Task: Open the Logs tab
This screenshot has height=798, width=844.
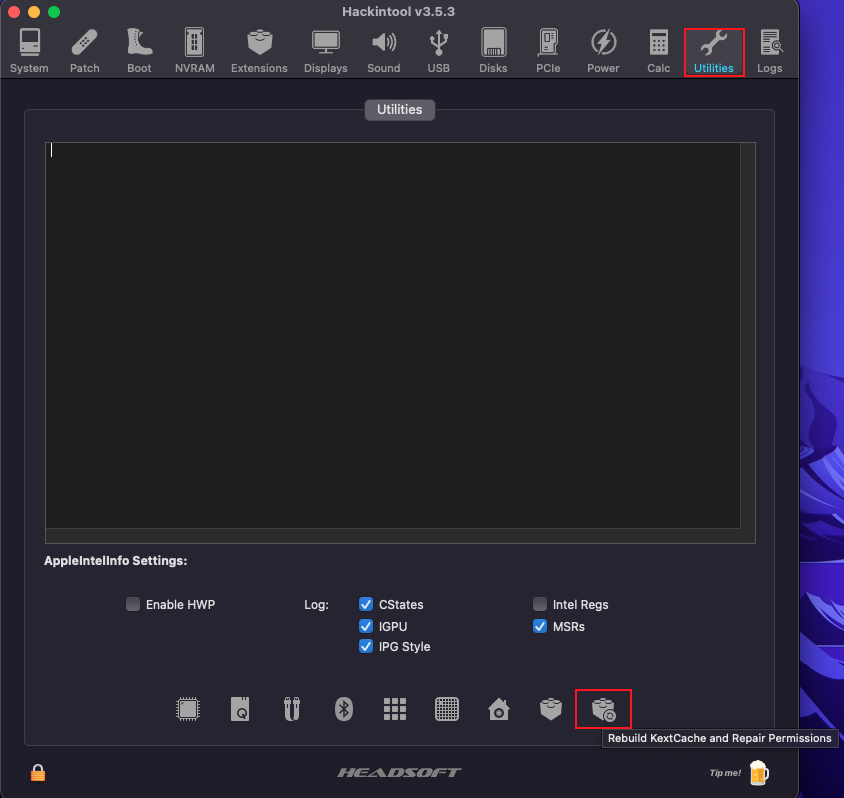Action: click(770, 50)
